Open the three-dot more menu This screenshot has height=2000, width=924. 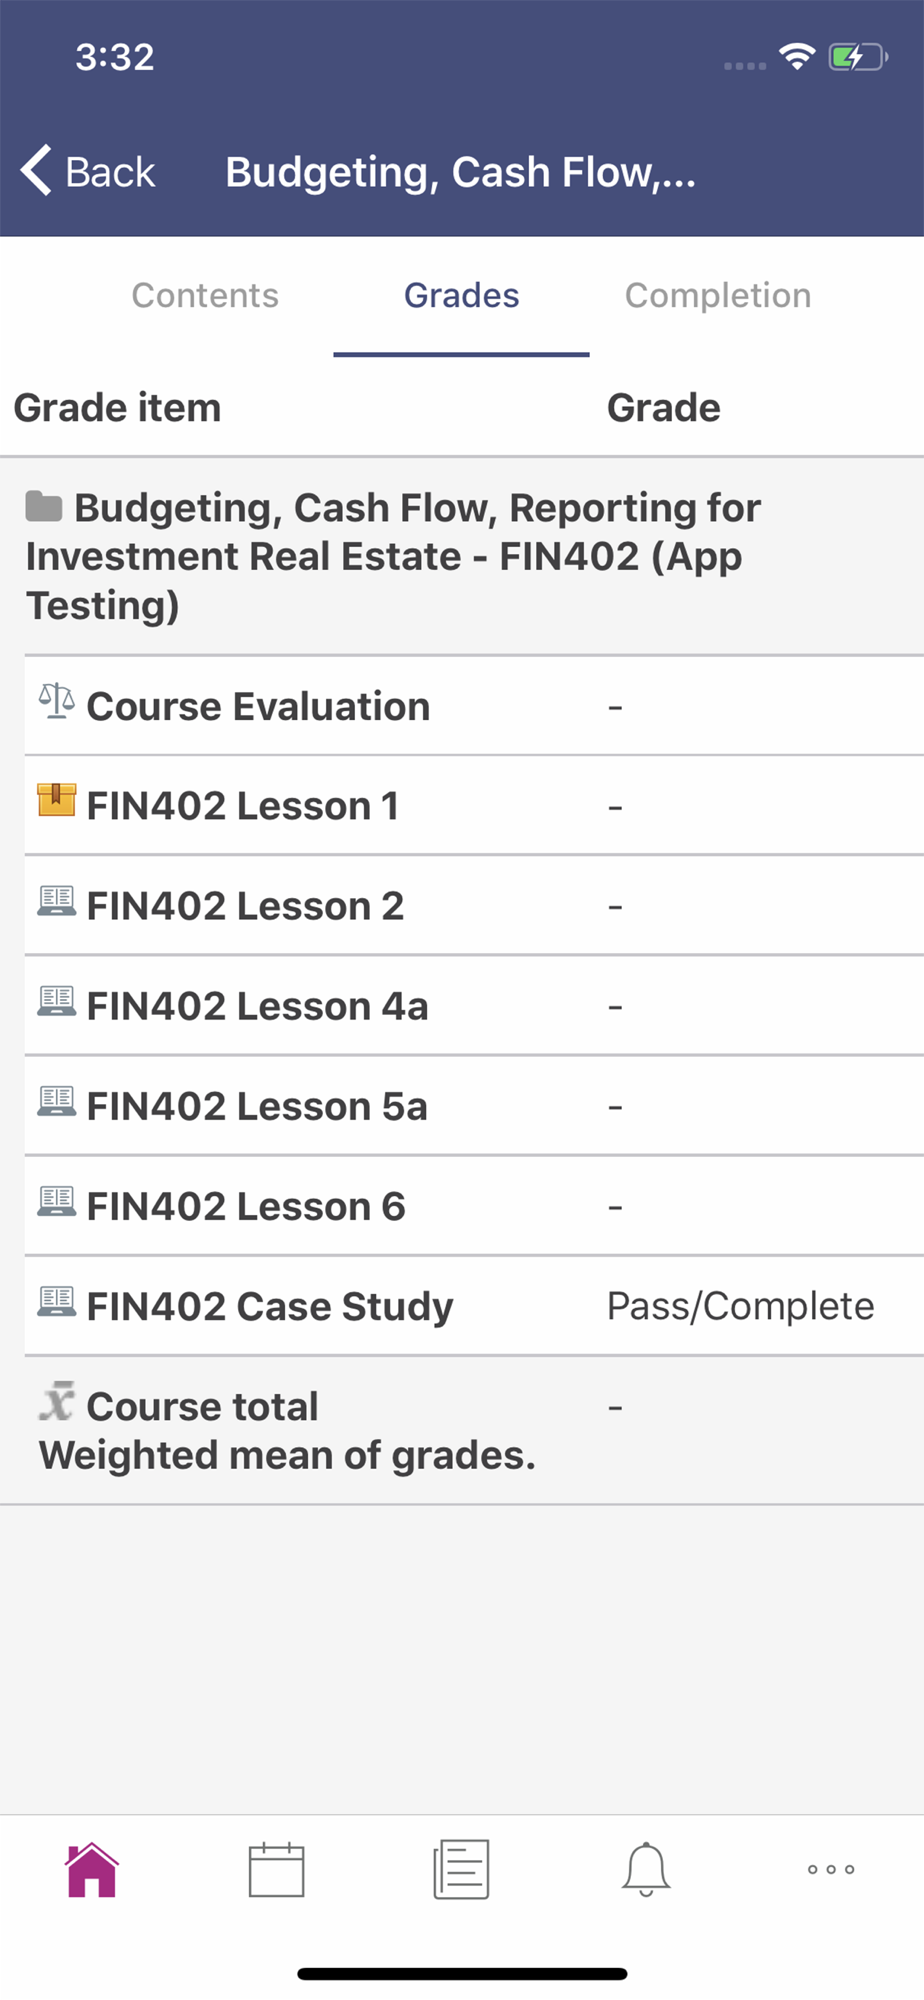coord(831,1869)
